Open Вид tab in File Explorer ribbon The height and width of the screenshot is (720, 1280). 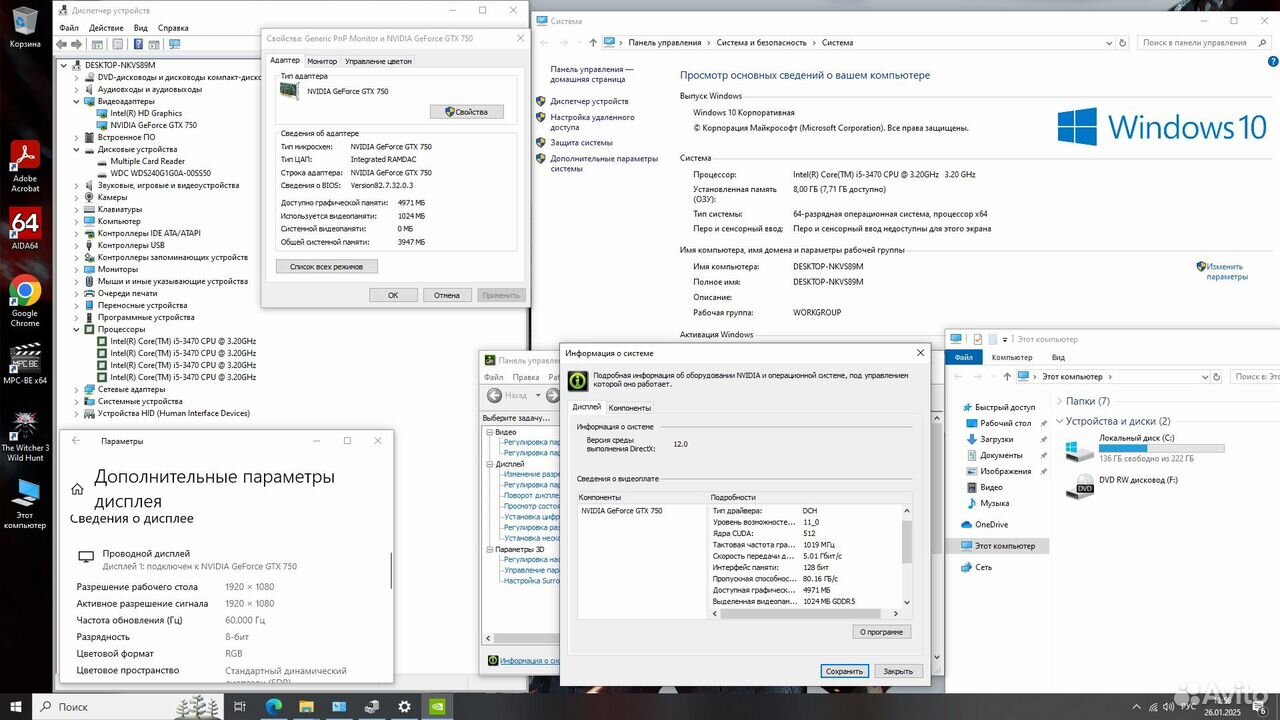point(1058,357)
